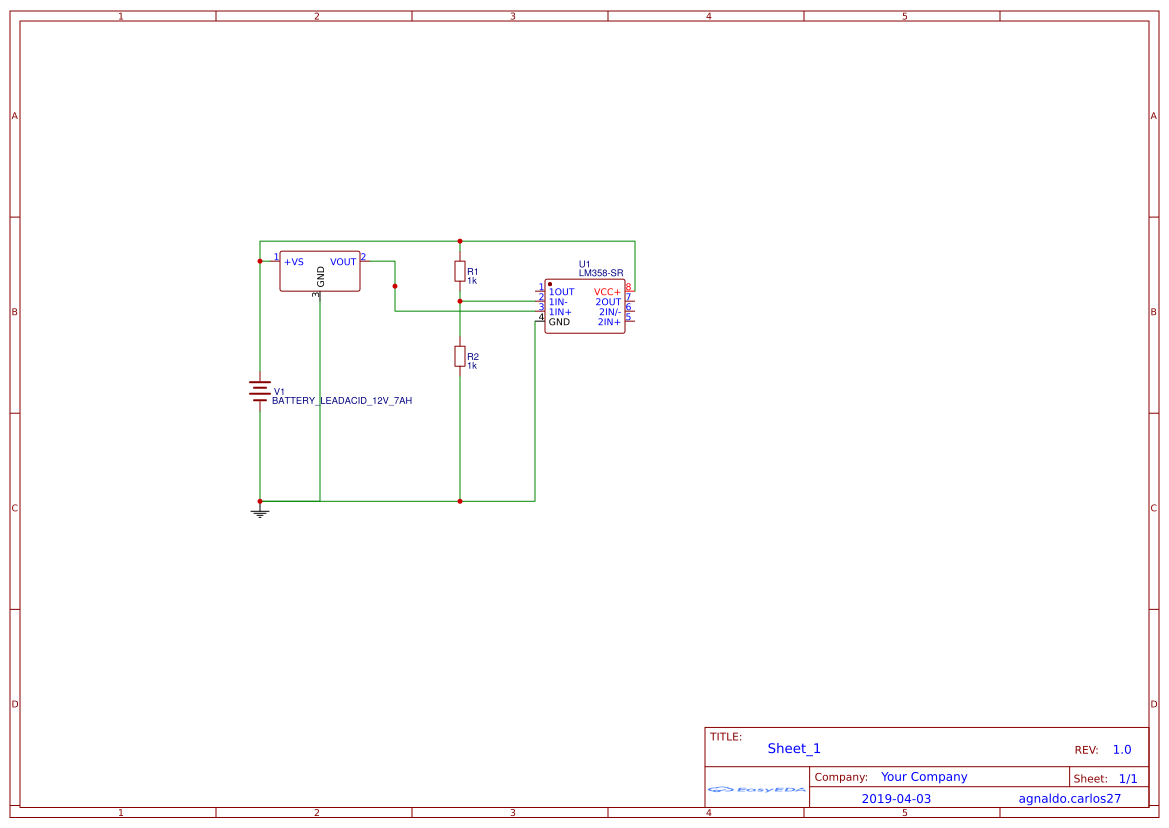
Task: Select the author agnaldo.carlos27 text
Action: click(1070, 799)
